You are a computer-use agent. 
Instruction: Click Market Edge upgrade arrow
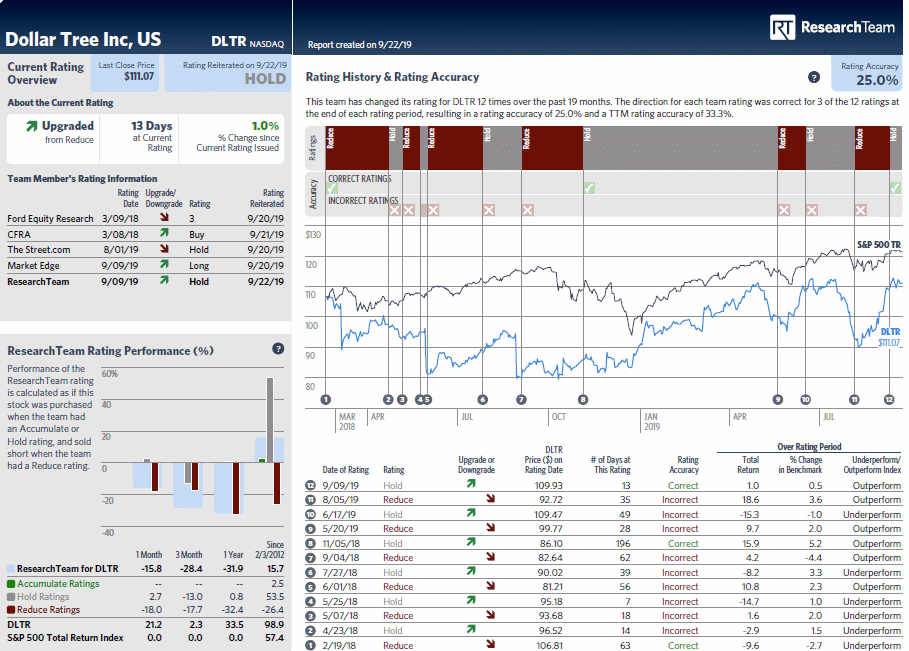165,264
